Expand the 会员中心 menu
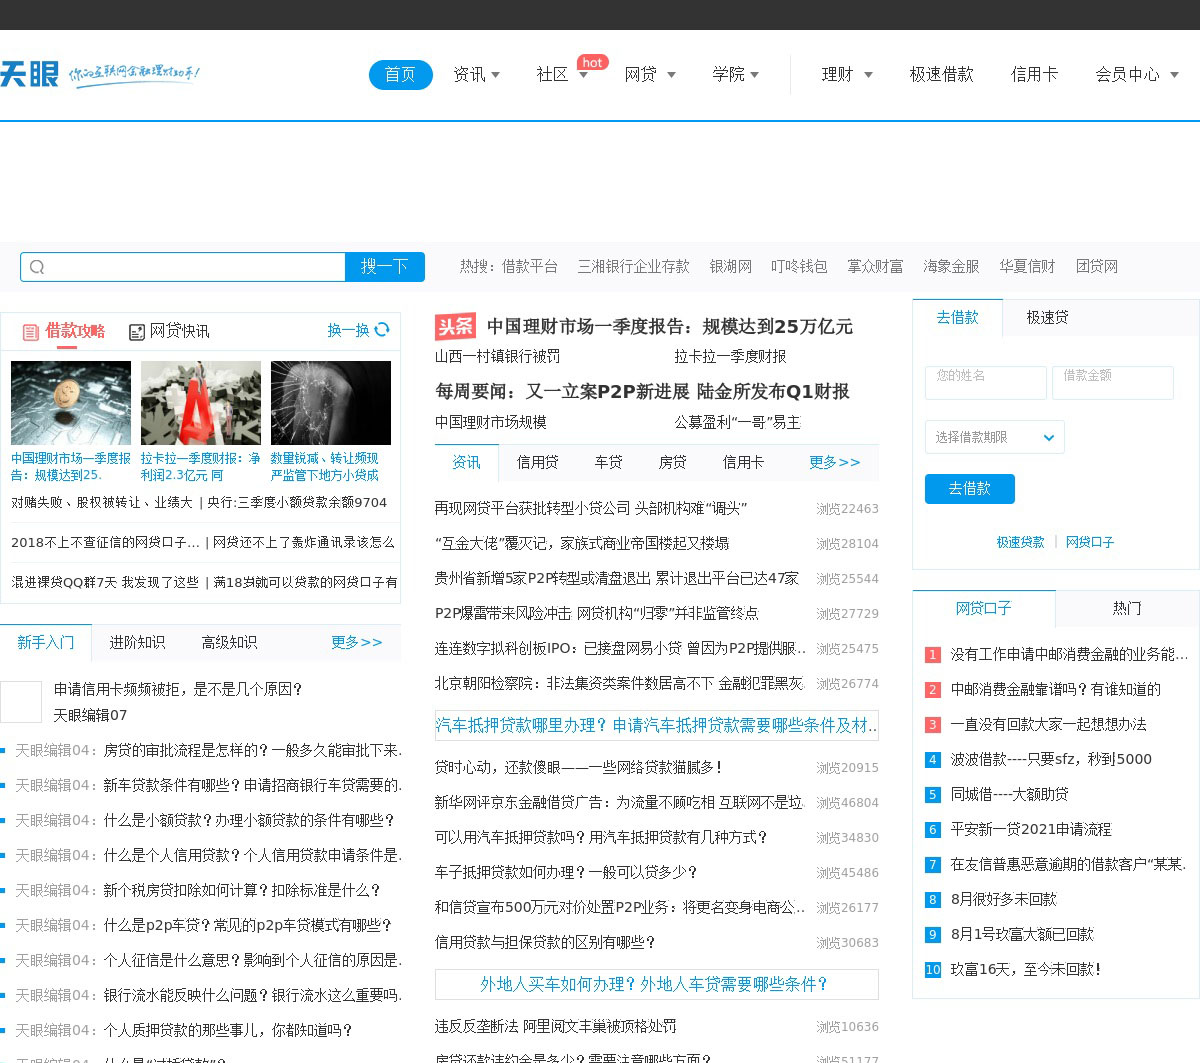 point(1136,75)
